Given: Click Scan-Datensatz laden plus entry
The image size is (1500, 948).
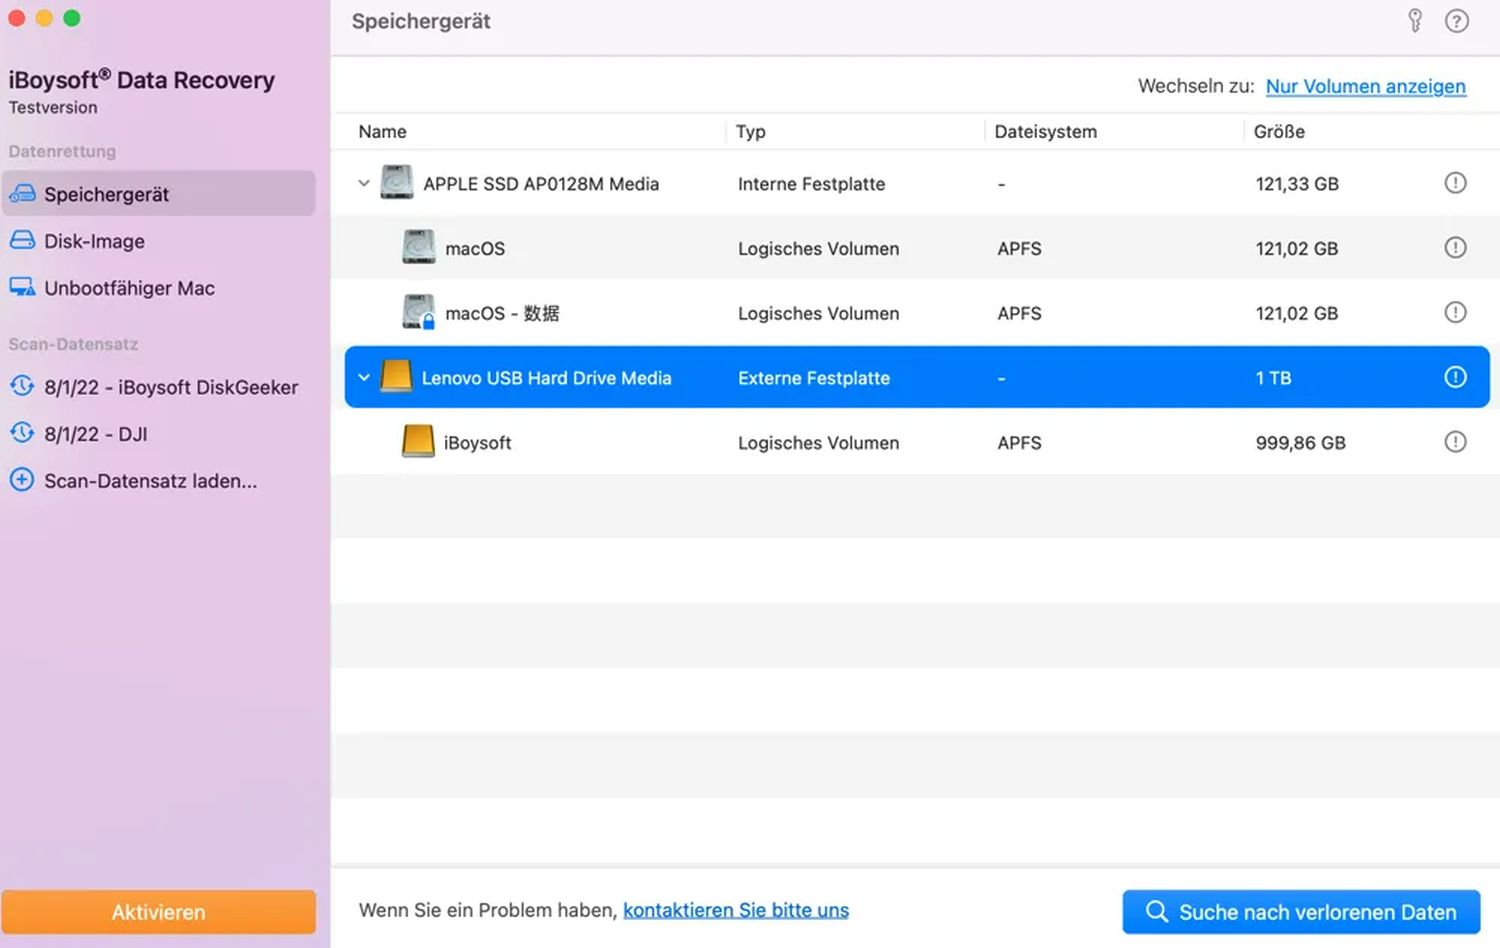Looking at the screenshot, I should pyautogui.click(x=150, y=481).
